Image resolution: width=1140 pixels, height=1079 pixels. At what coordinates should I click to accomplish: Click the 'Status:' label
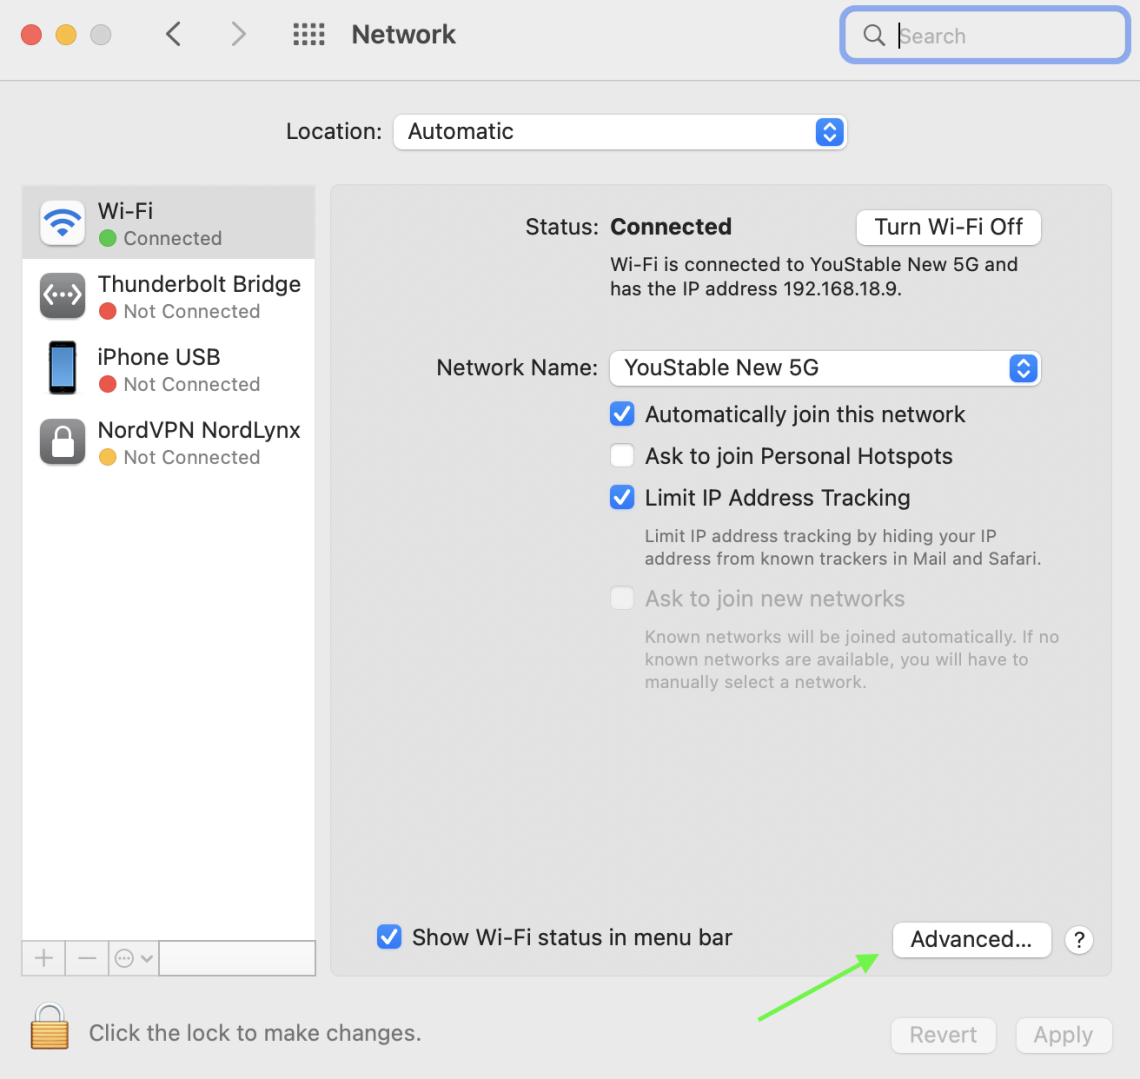561,227
